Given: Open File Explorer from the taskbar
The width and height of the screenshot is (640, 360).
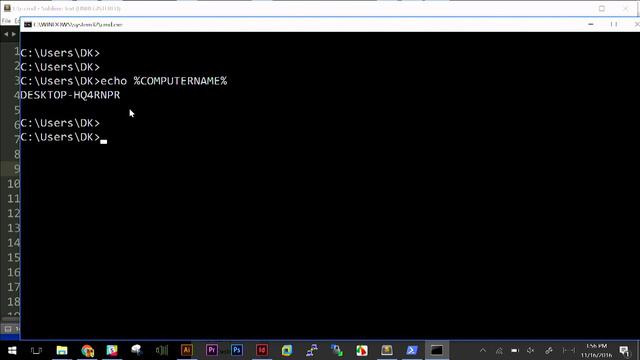Looking at the screenshot, I should tap(62, 350).
